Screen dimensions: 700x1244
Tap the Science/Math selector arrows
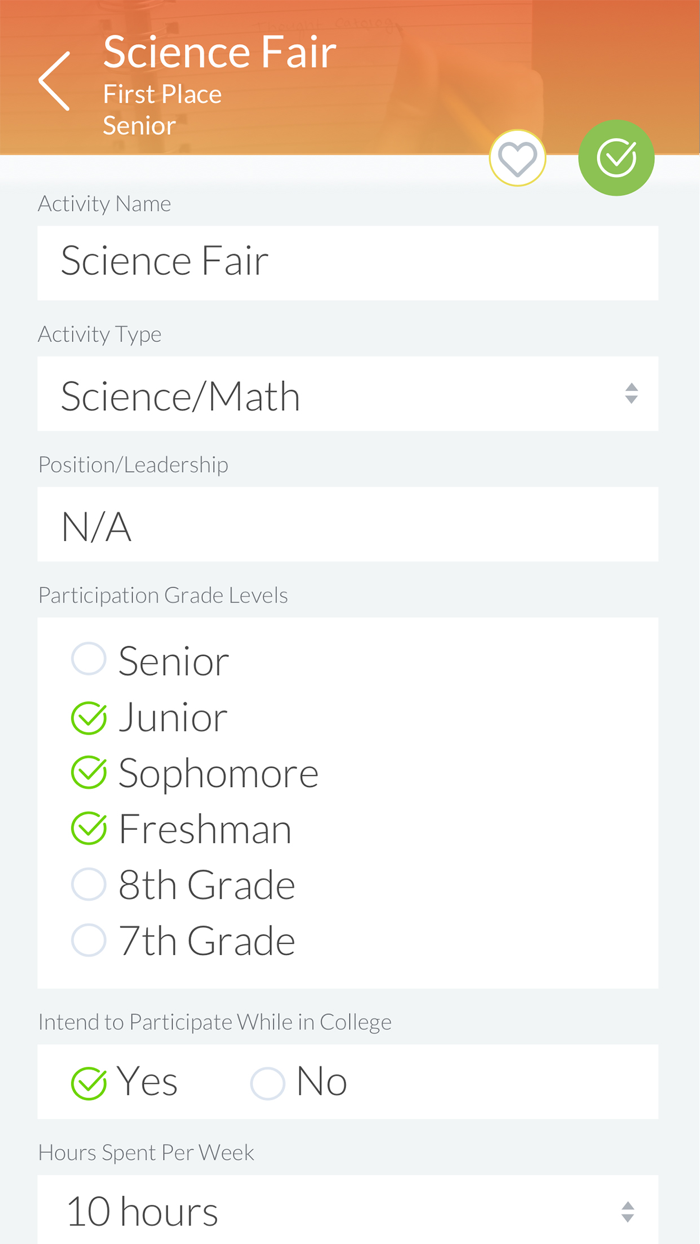coord(632,394)
